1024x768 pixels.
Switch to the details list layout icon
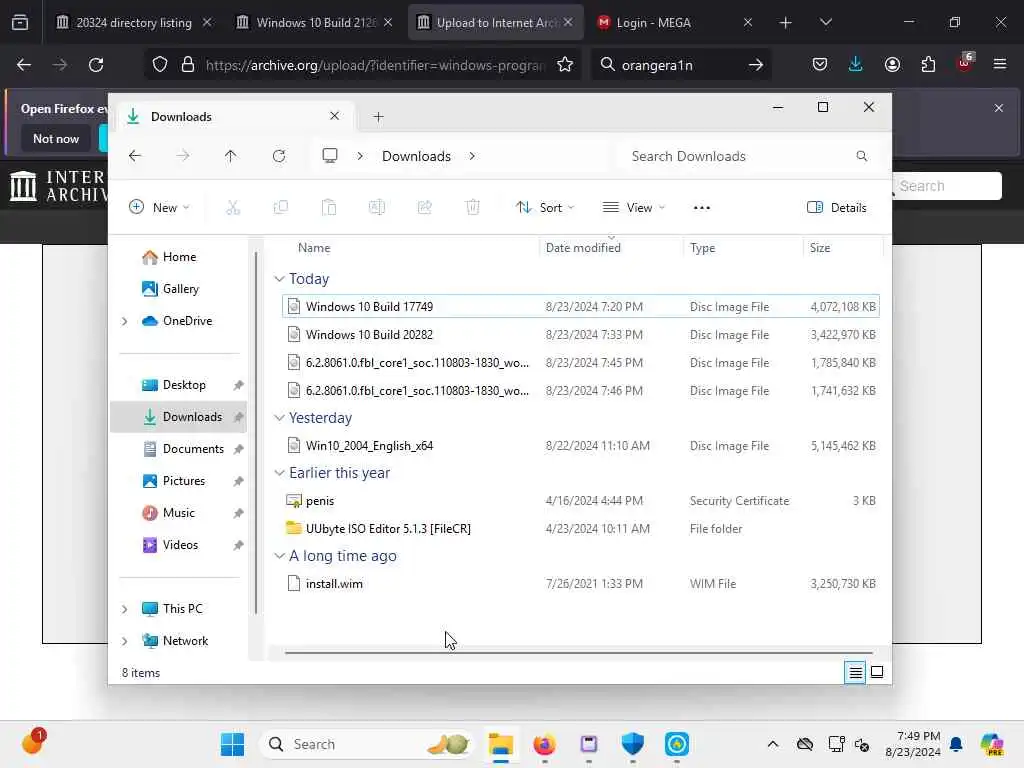(855, 672)
